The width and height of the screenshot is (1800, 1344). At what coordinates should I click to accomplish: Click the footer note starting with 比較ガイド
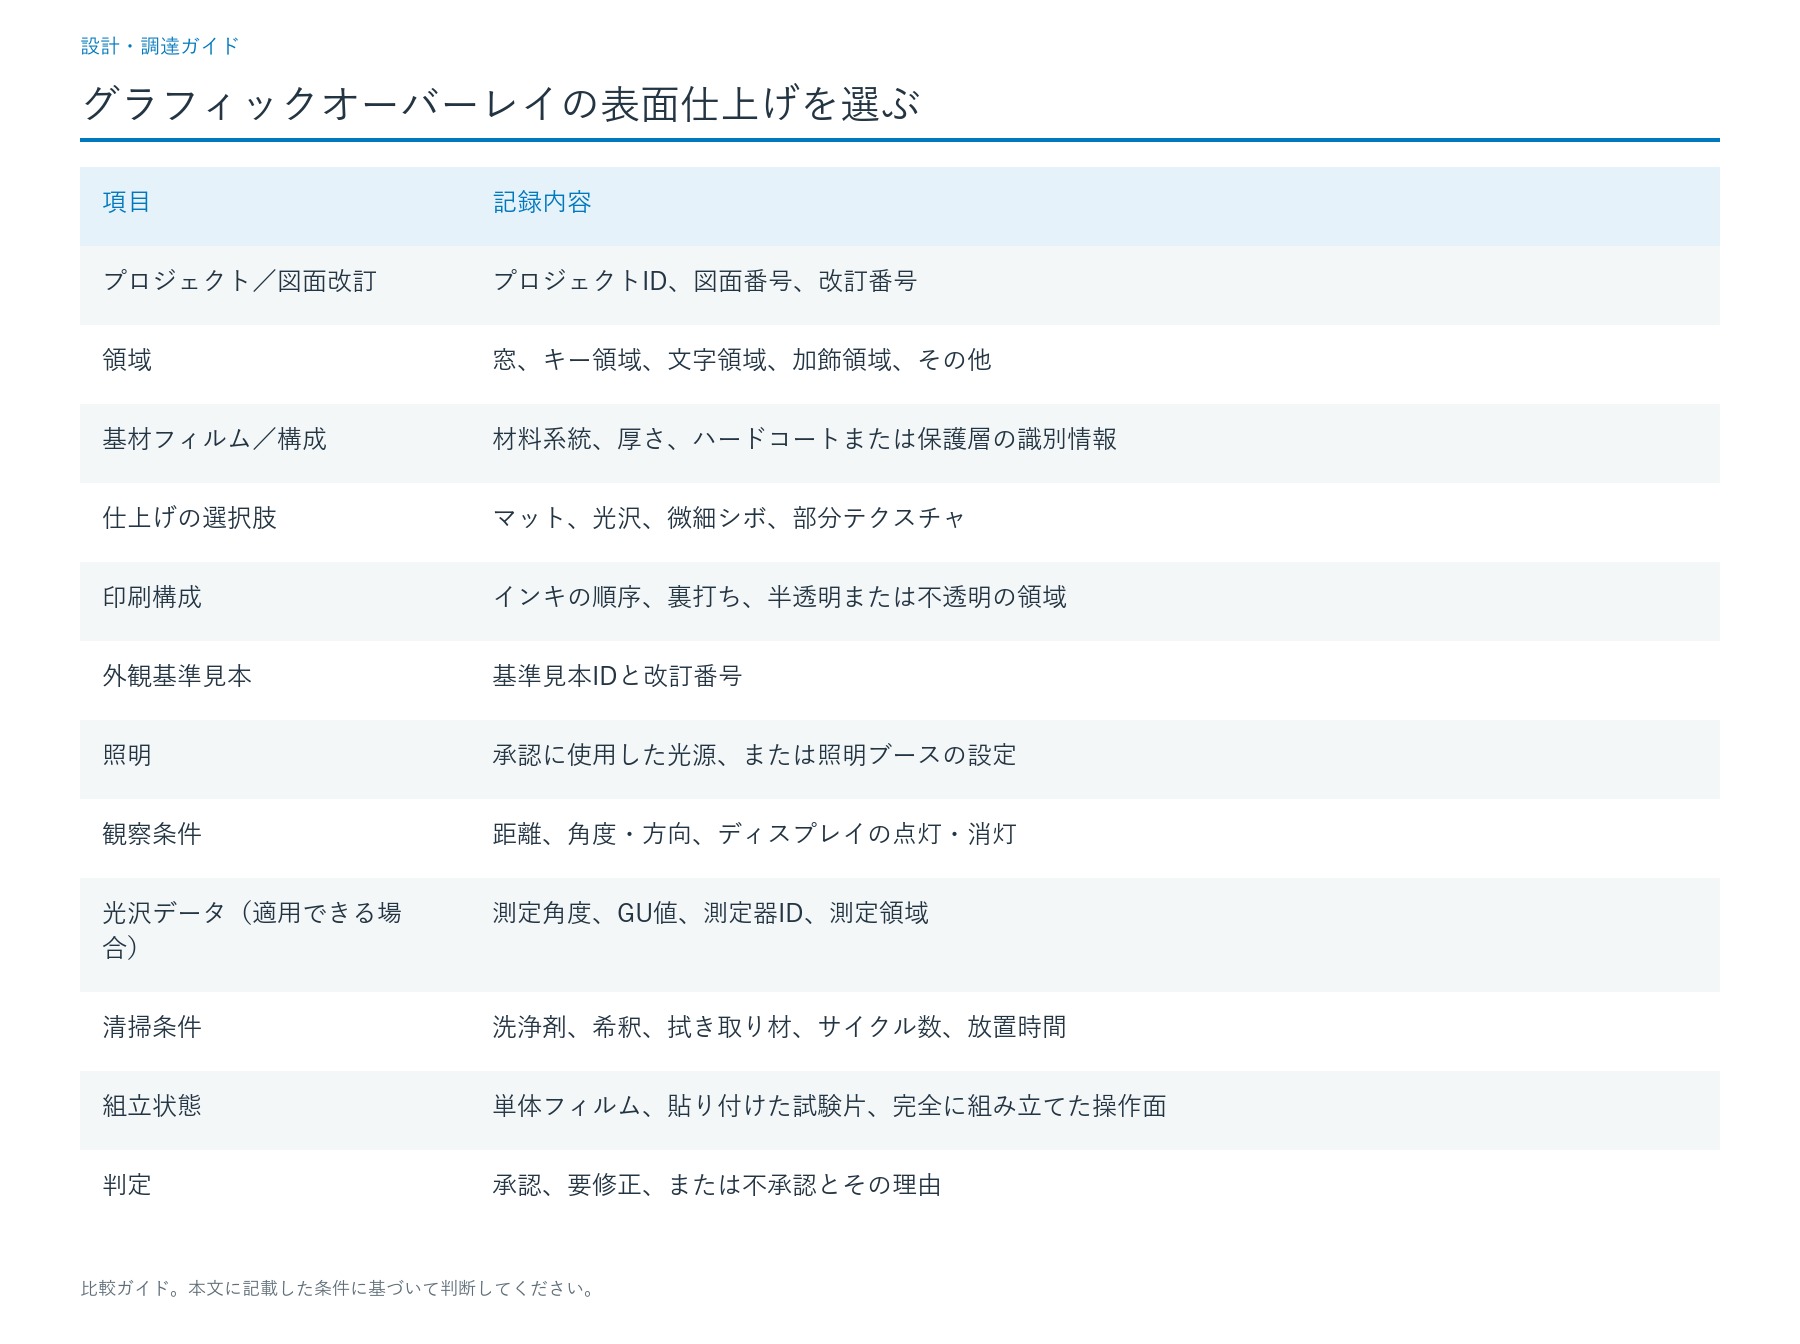click(339, 1288)
